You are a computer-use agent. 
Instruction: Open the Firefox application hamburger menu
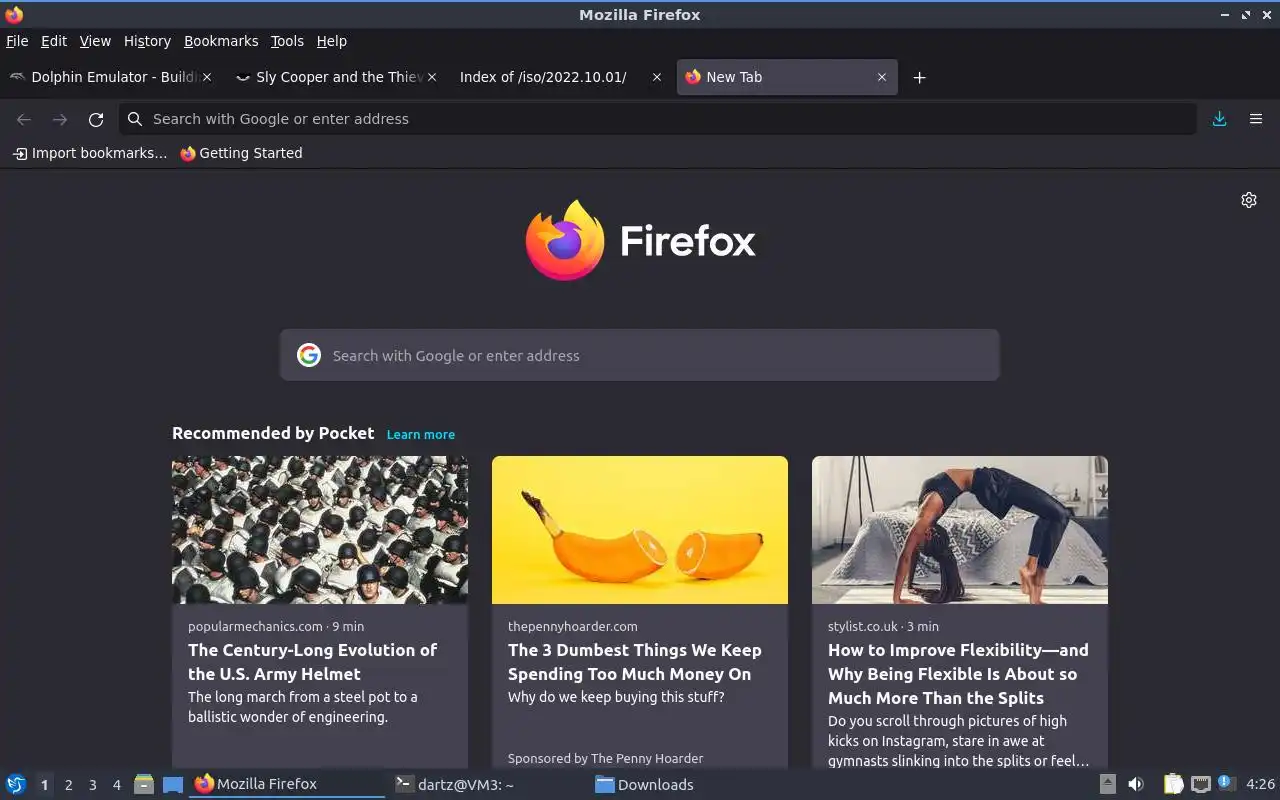pyautogui.click(x=1256, y=119)
